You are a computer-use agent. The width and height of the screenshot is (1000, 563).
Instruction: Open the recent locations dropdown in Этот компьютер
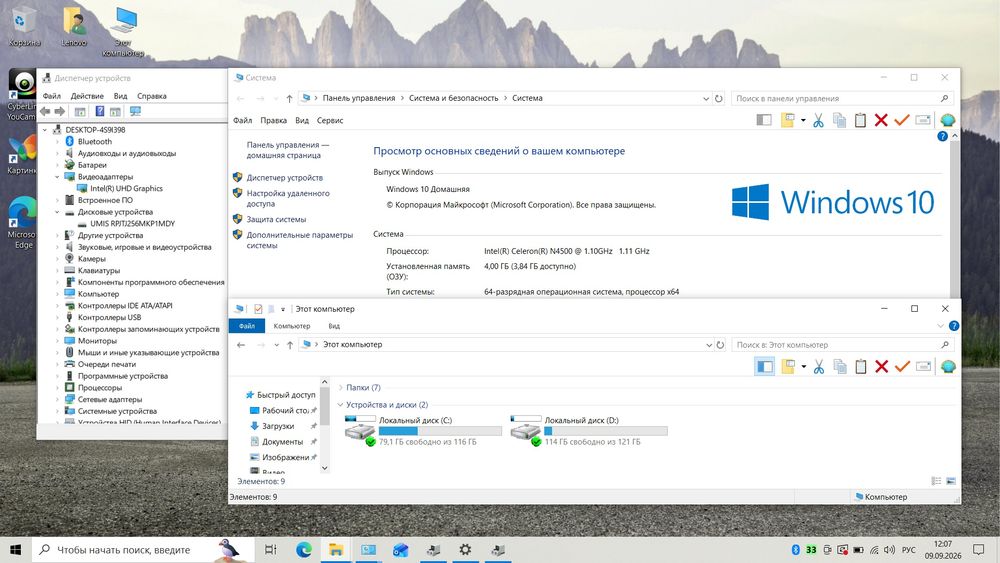pyautogui.click(x=276, y=345)
